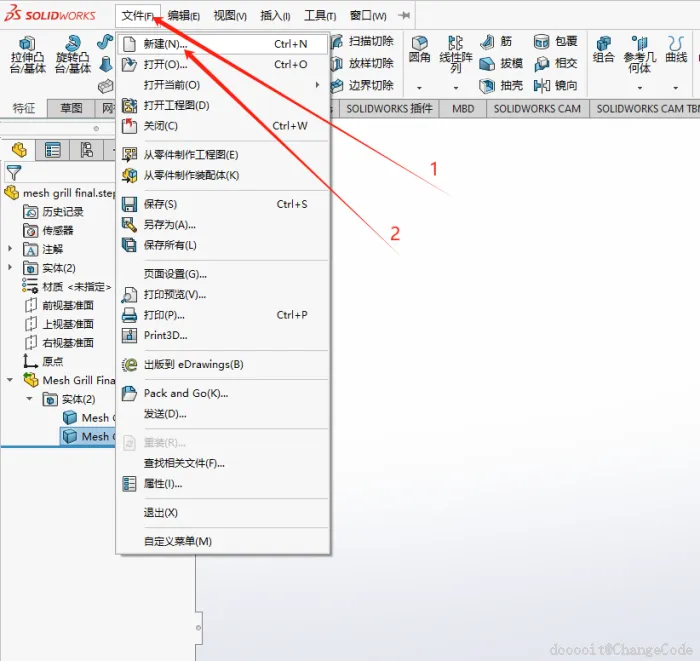Click the 拉伸凸台/基体 extrude boss icon
700x661 pixels.
28,43
